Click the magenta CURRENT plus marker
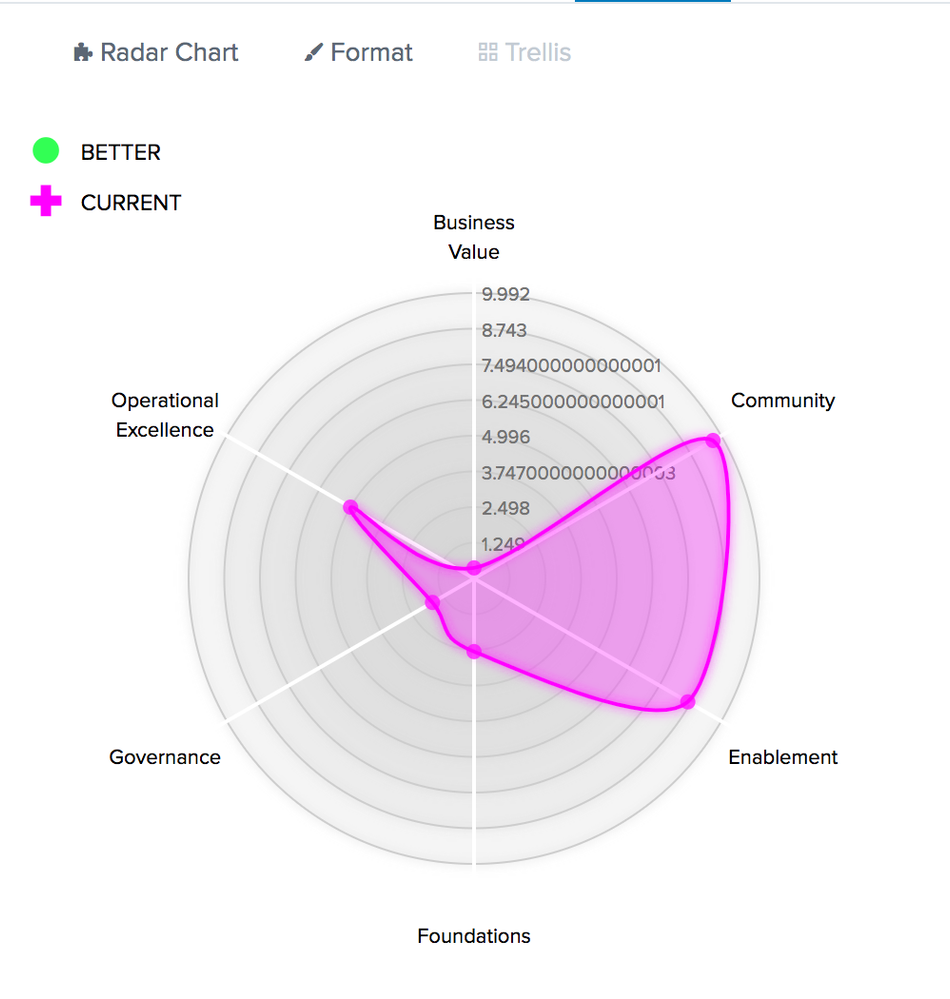 point(46,202)
